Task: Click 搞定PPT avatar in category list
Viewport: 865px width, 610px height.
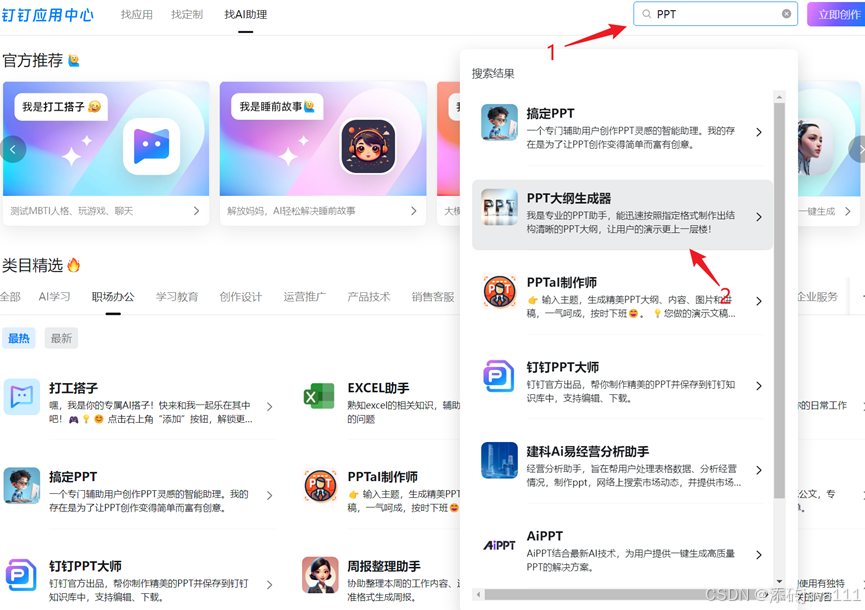Action: click(22, 486)
